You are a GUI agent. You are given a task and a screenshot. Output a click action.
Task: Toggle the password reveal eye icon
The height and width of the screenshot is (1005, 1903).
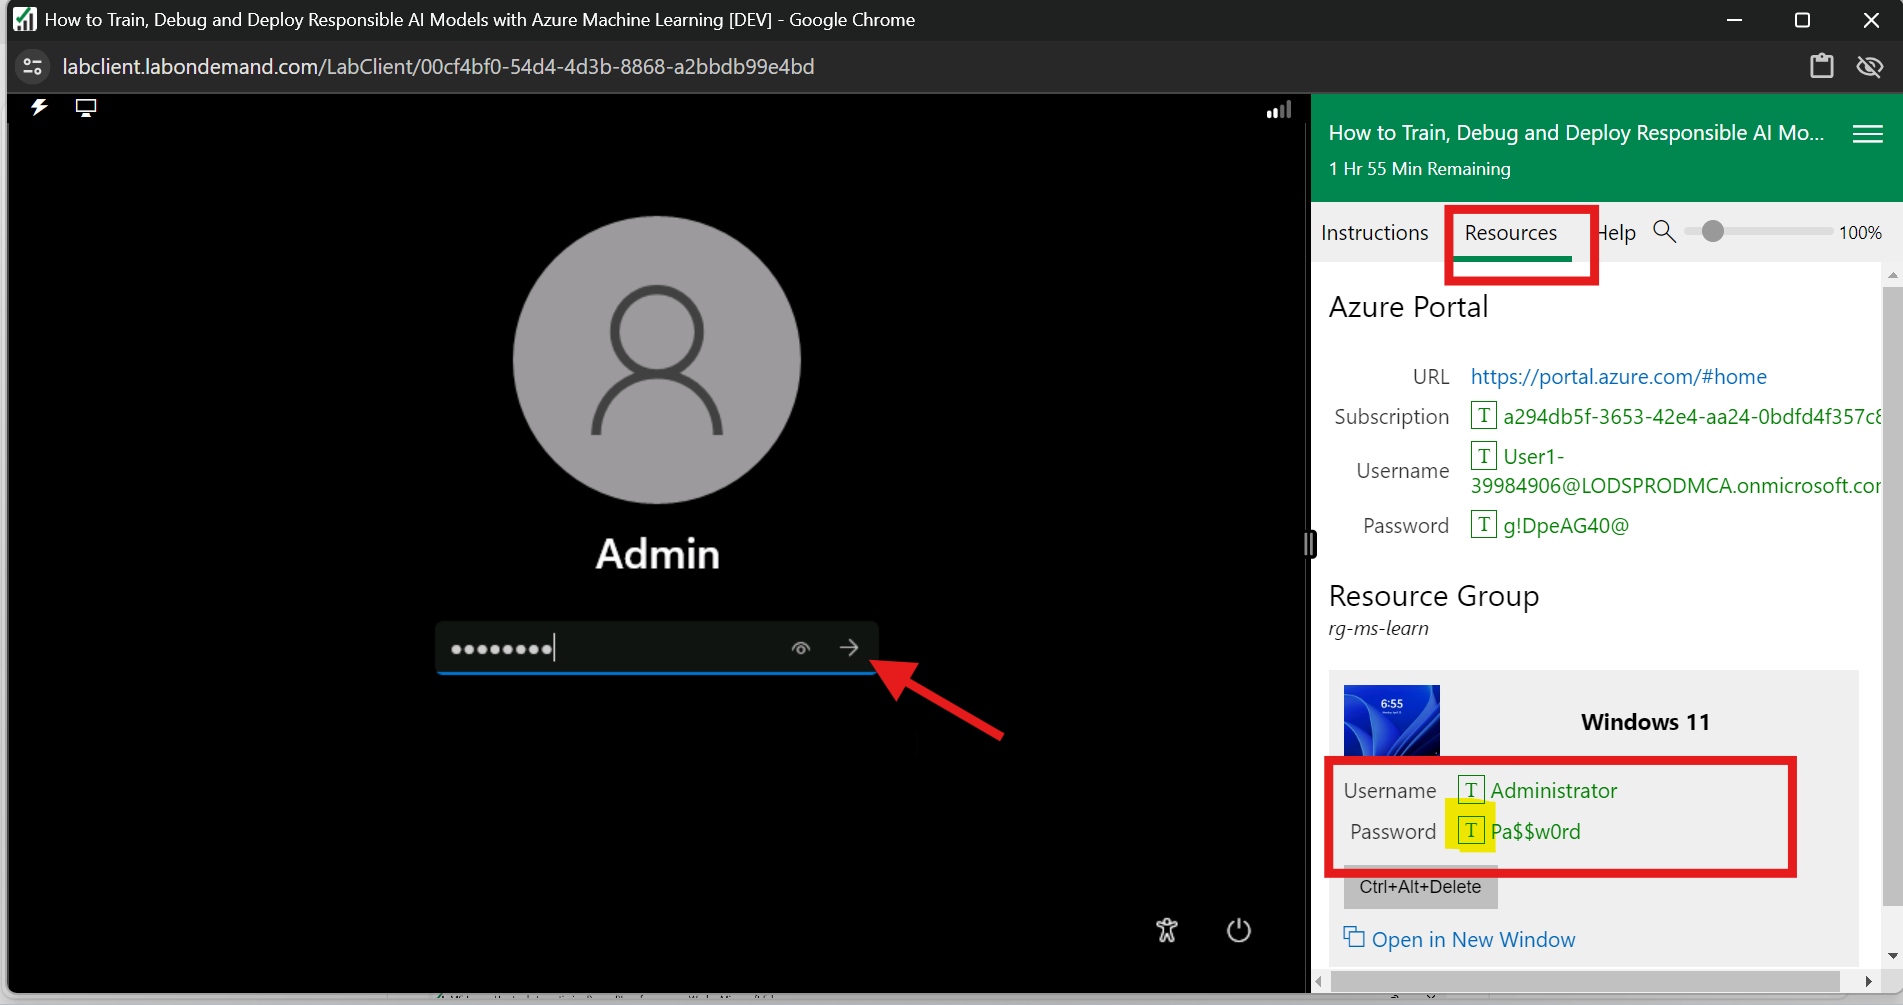[x=801, y=648]
